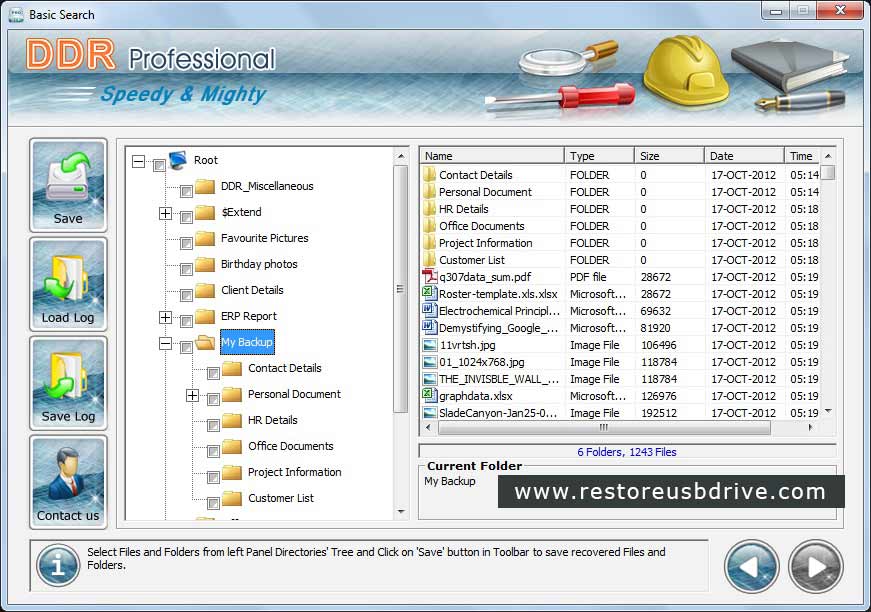Select Contact Details in the folder tree
Viewport: 871px width, 612px height.
coord(284,368)
